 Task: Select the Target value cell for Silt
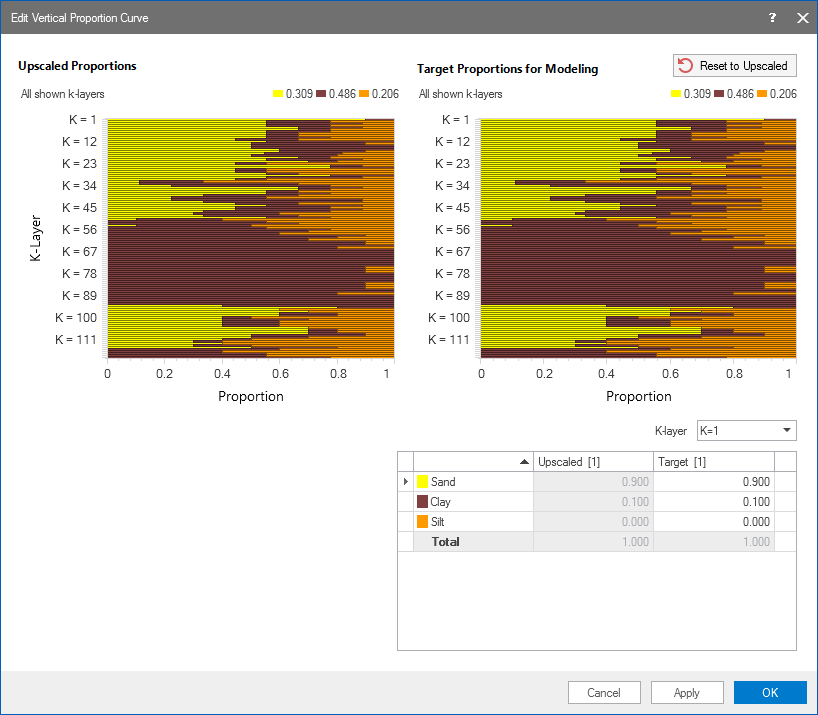point(713,522)
